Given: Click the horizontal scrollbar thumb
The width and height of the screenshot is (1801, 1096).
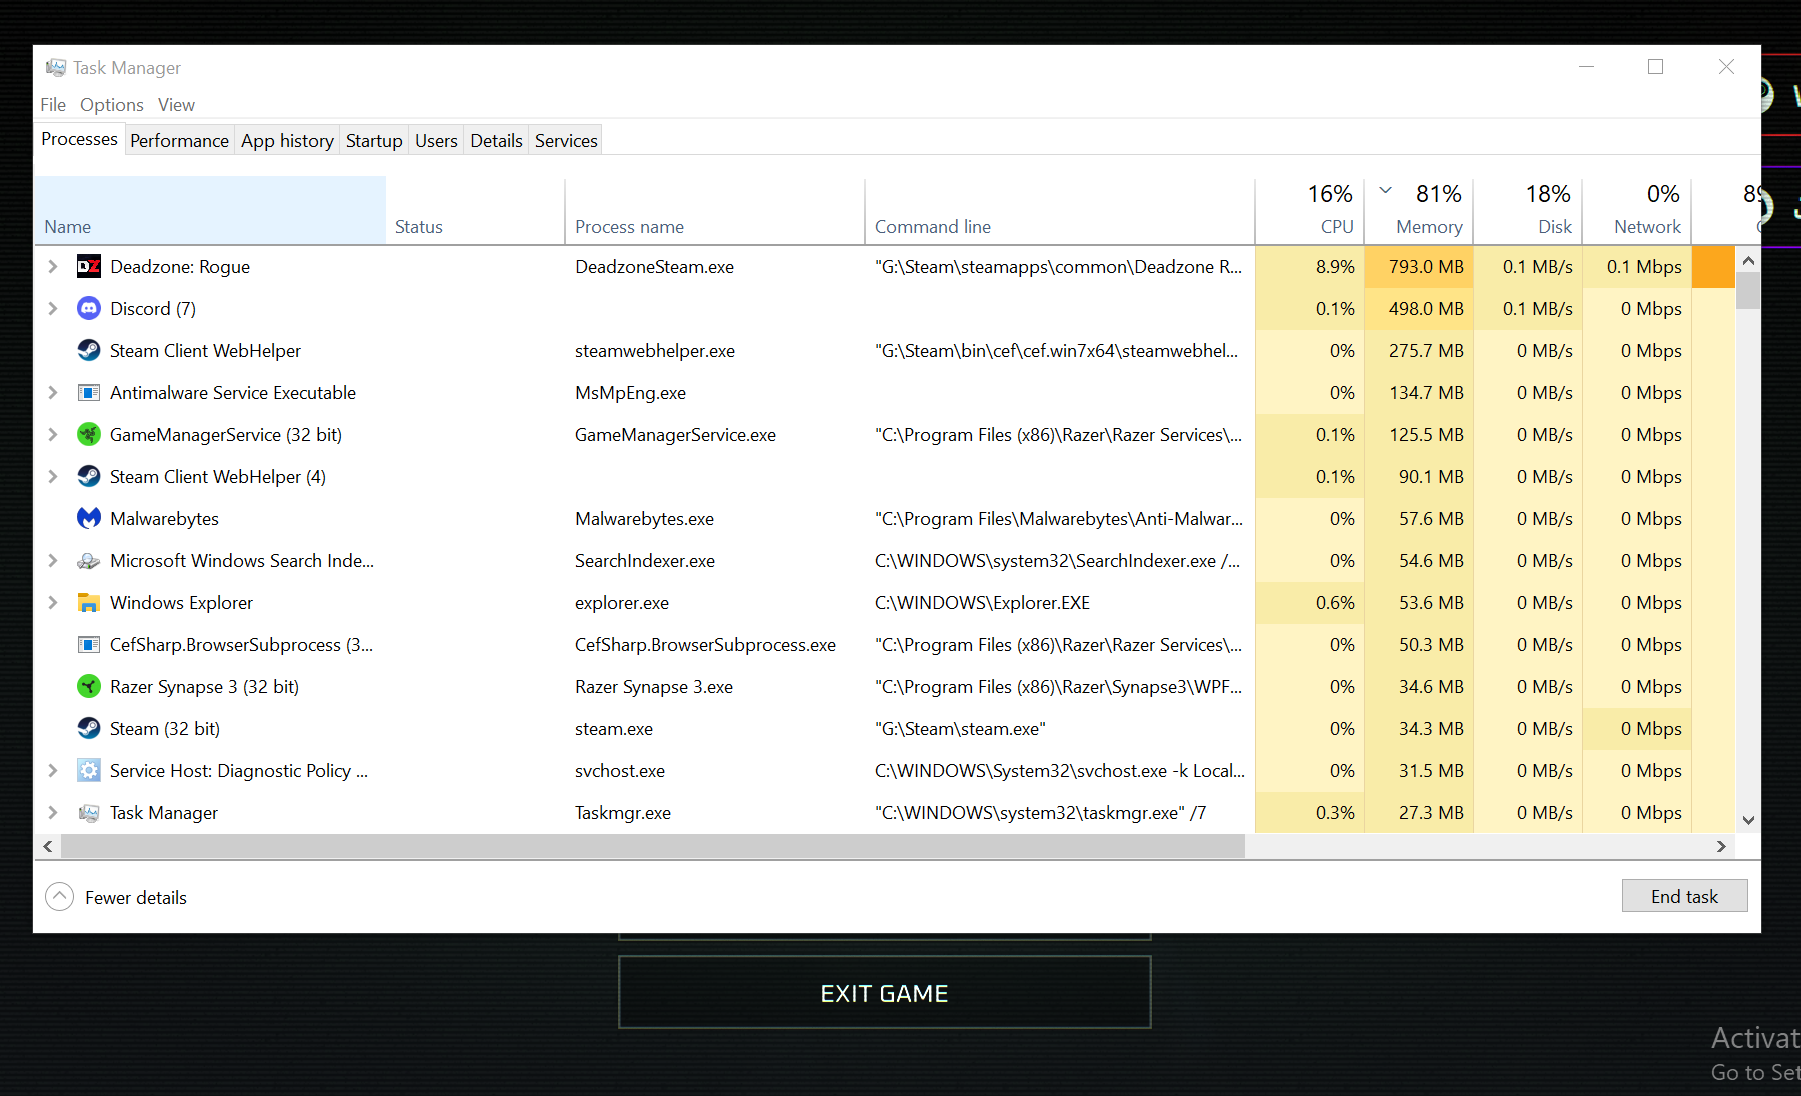Looking at the screenshot, I should point(653,846).
